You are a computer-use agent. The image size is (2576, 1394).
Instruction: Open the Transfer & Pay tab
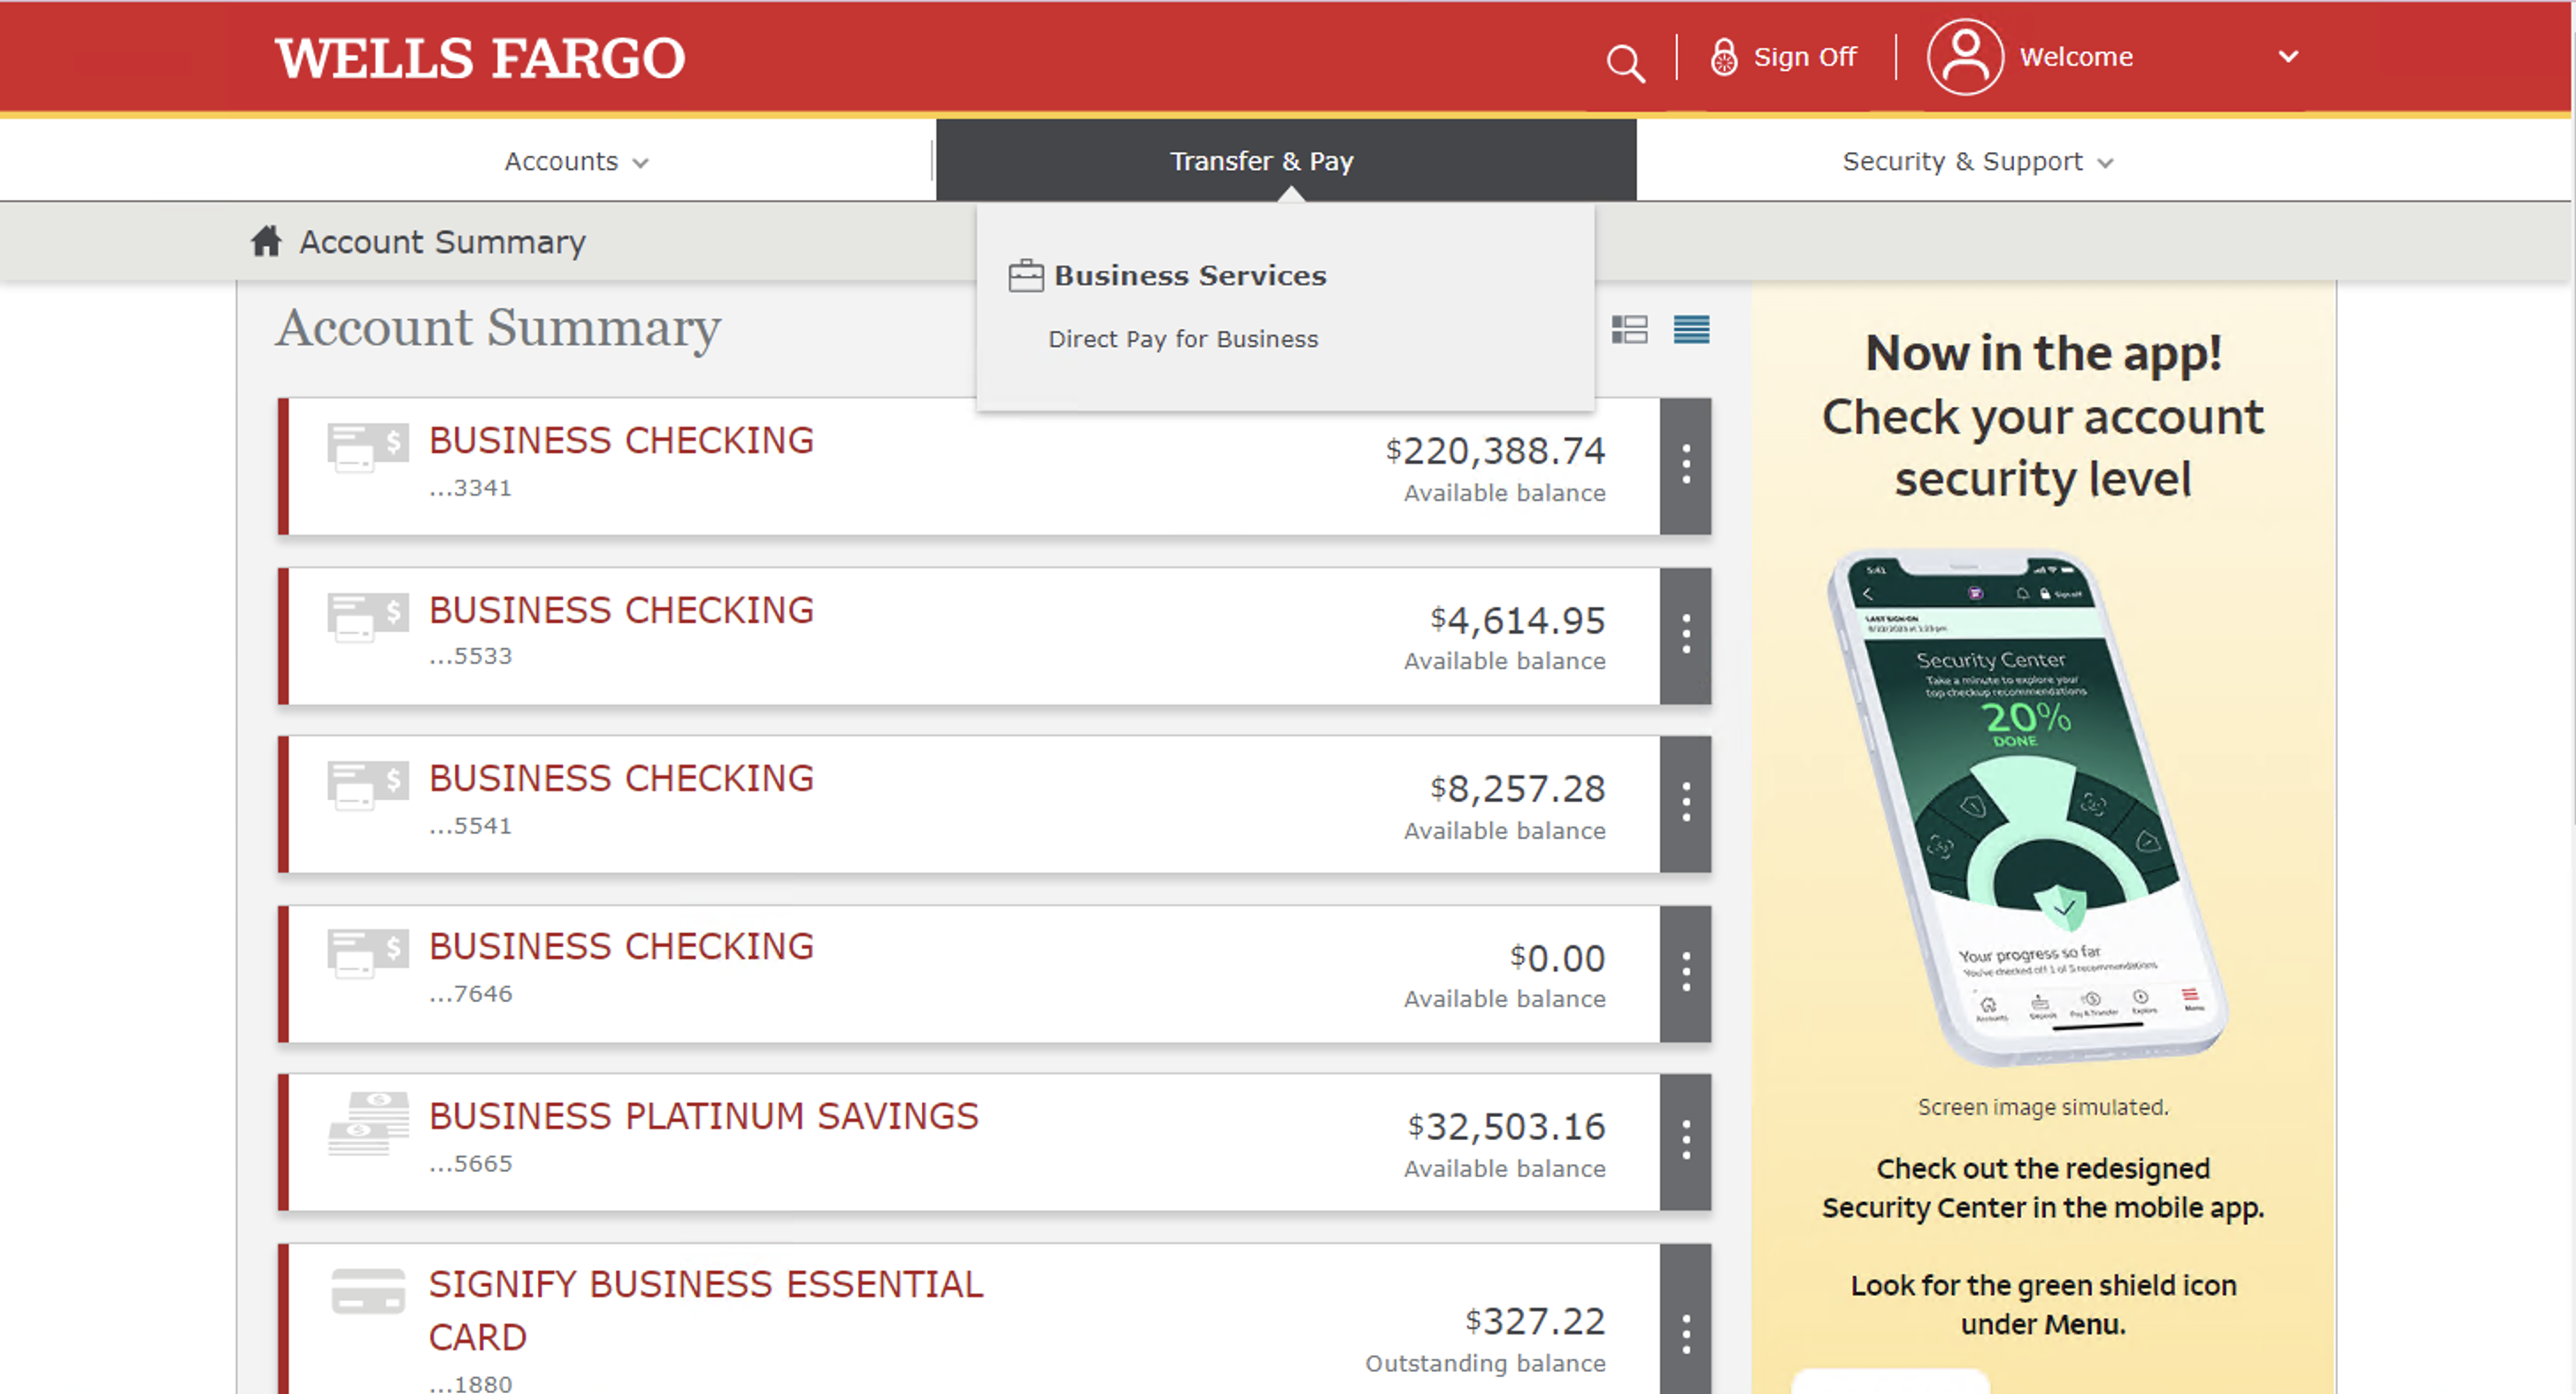tap(1286, 160)
